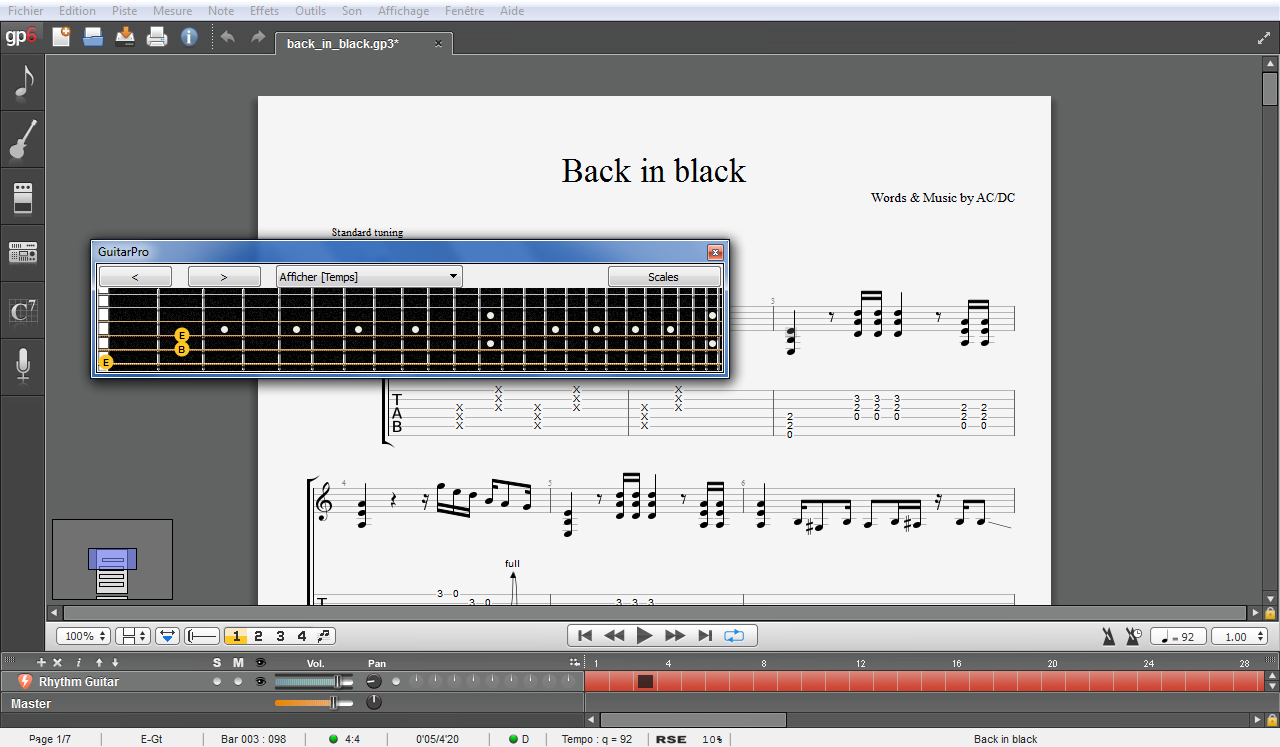Open score information via the blue icon
Image resolution: width=1280 pixels, height=747 pixels.
[189, 37]
